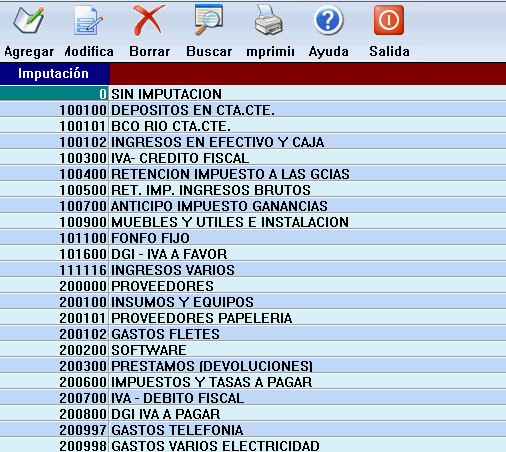This screenshot has height=452, width=506.
Task: Click the Imputación column header
Action: (x=54, y=74)
